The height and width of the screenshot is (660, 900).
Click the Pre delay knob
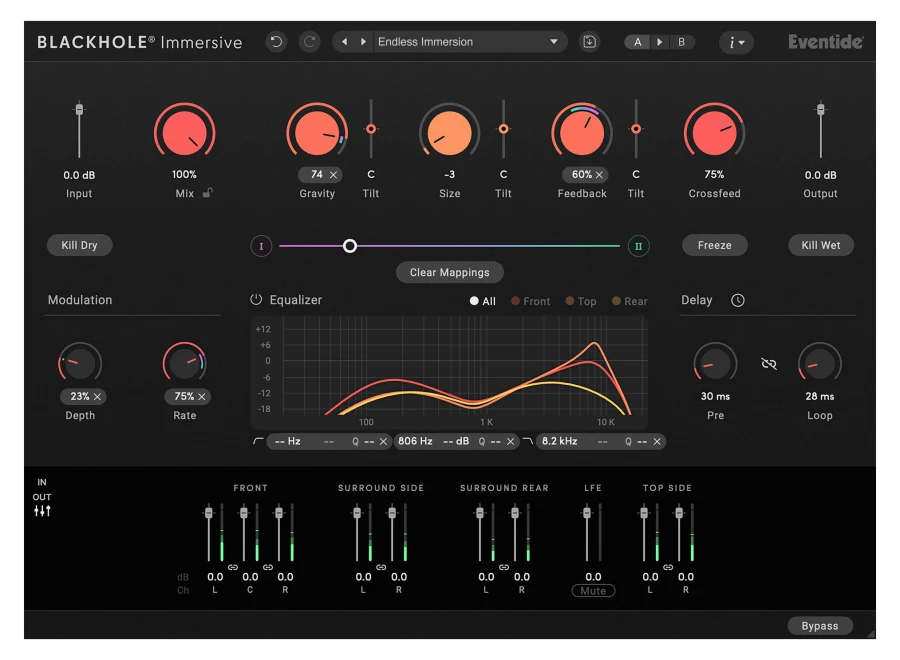point(715,364)
